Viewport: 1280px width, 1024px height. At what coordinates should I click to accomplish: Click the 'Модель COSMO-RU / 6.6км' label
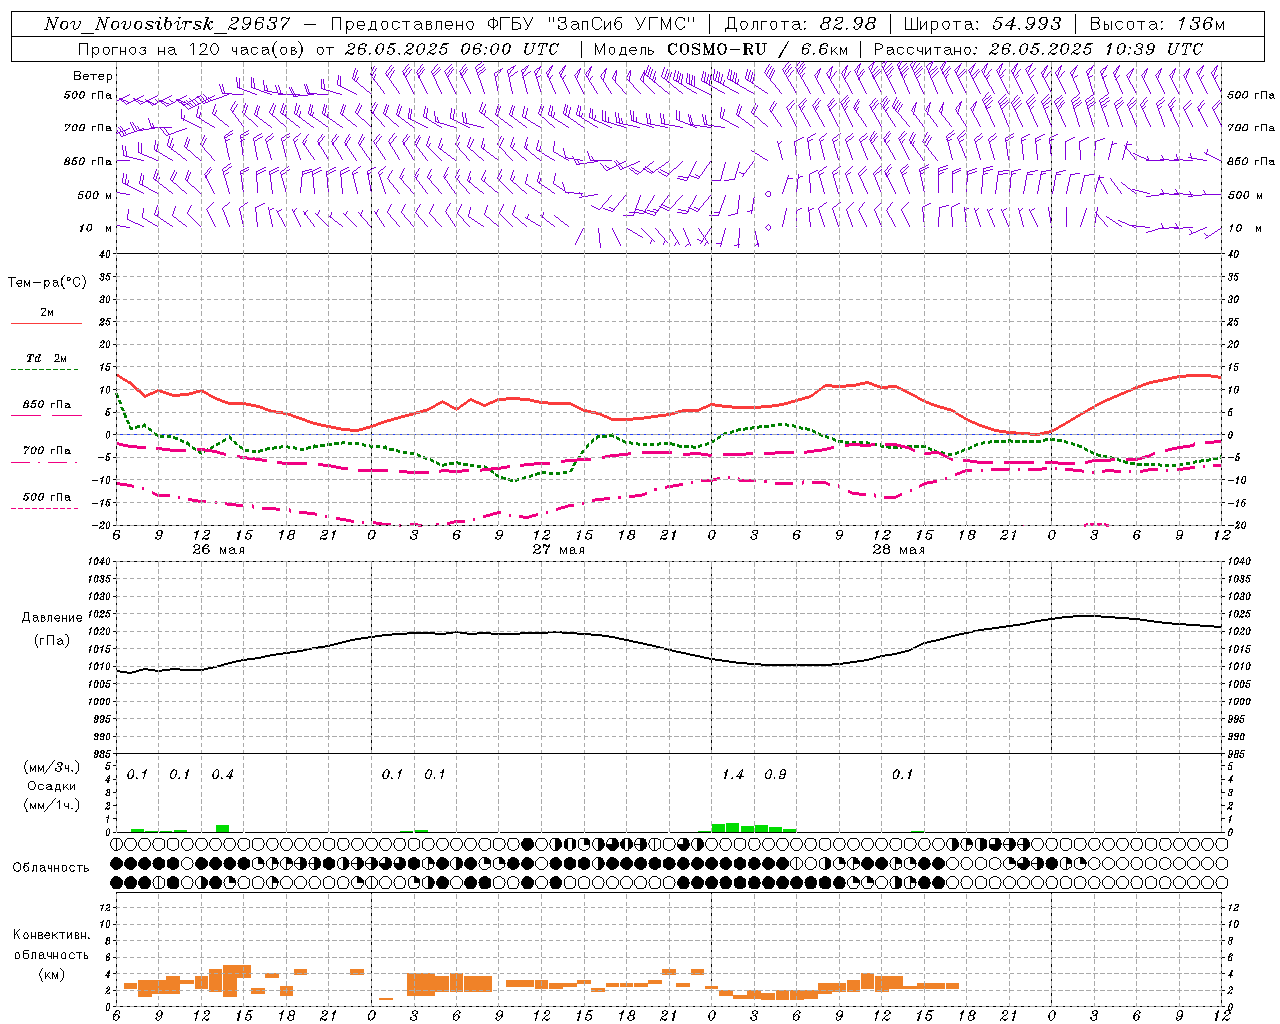[720, 49]
